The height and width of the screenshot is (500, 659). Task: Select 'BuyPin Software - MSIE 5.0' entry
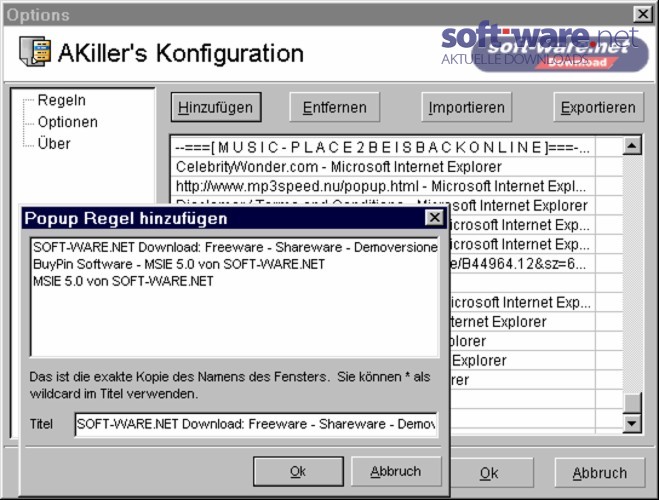point(179,264)
